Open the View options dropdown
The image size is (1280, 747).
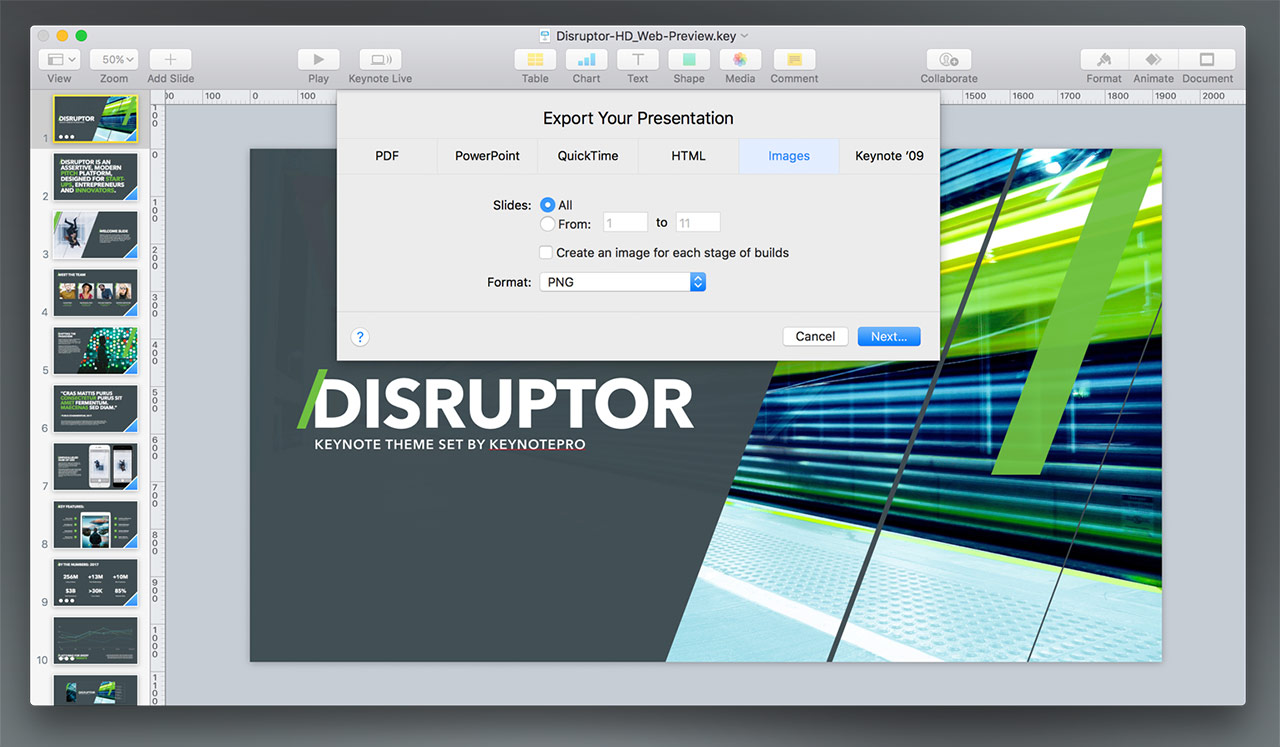59,60
